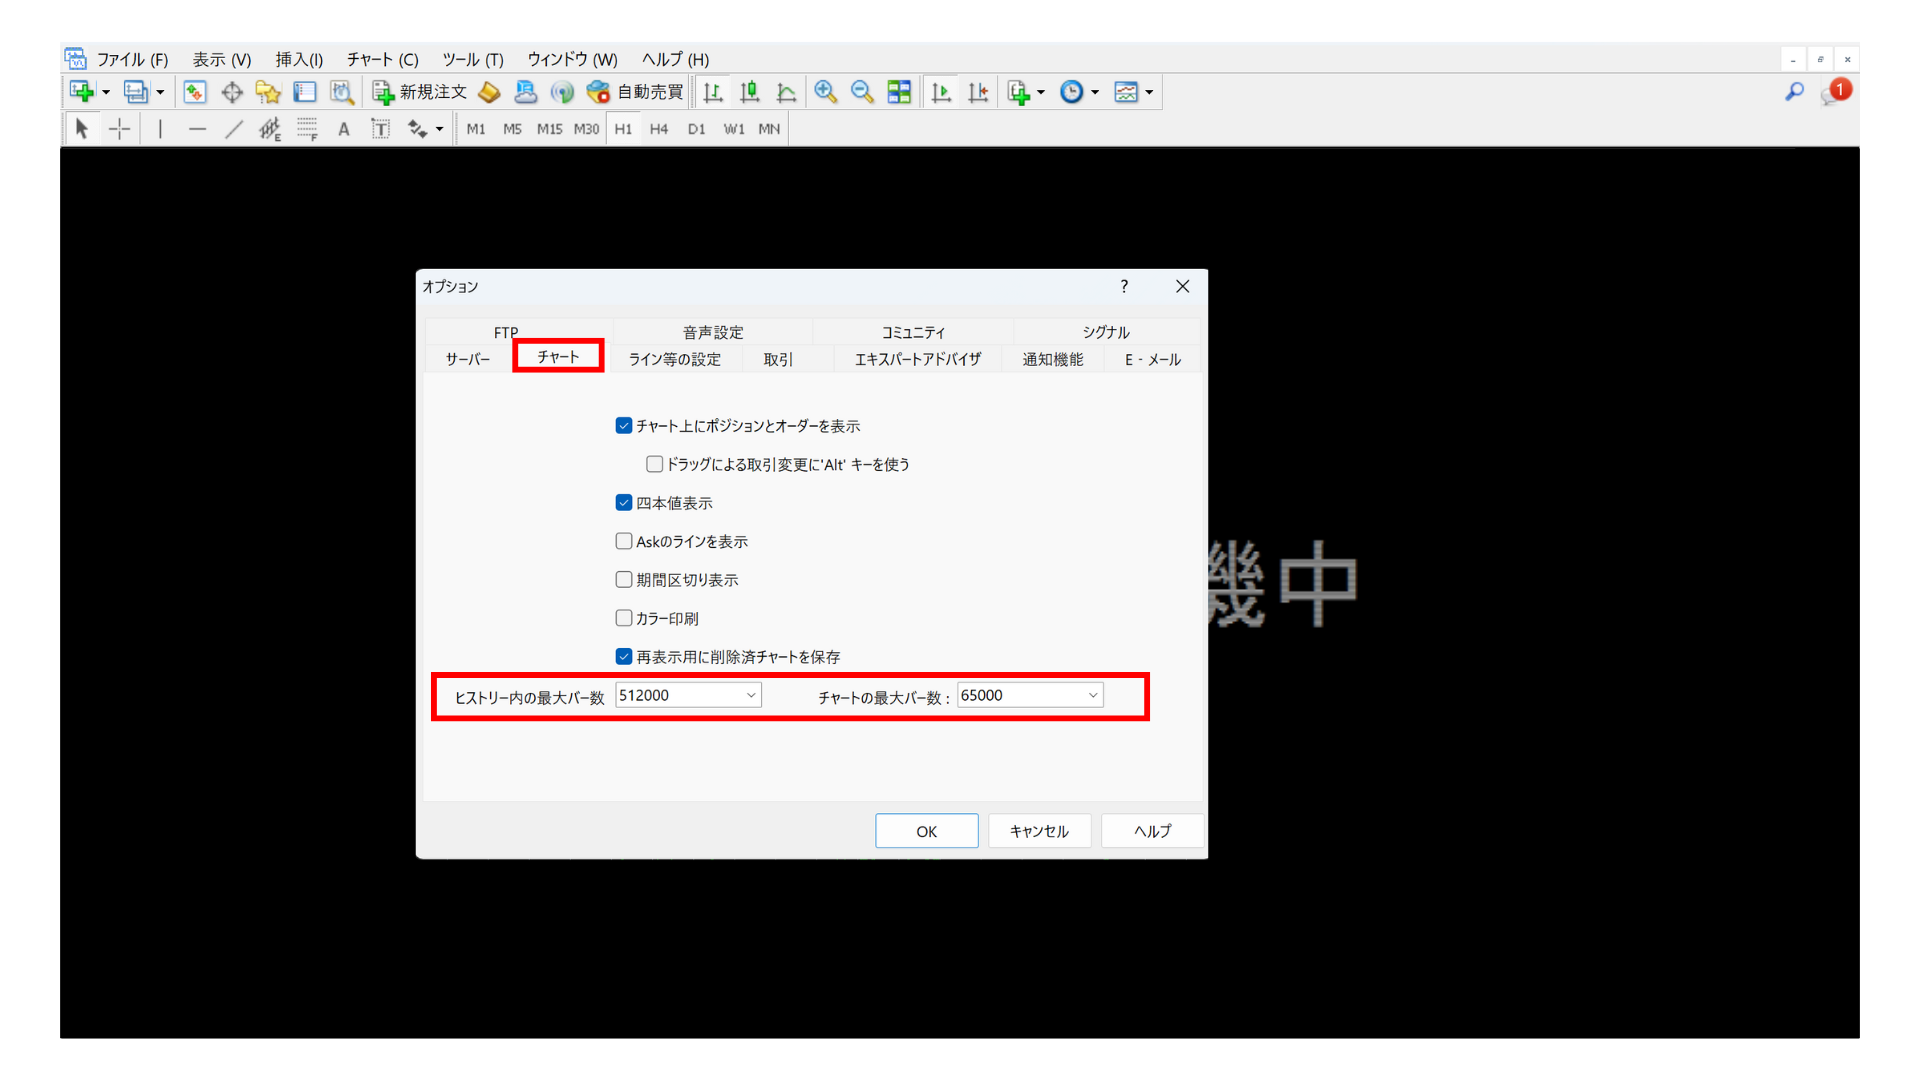Viewport: 1920px width, 1080px height.
Task: Uncheck チャート上にポジションとオーダーを表示
Action: (x=623, y=425)
